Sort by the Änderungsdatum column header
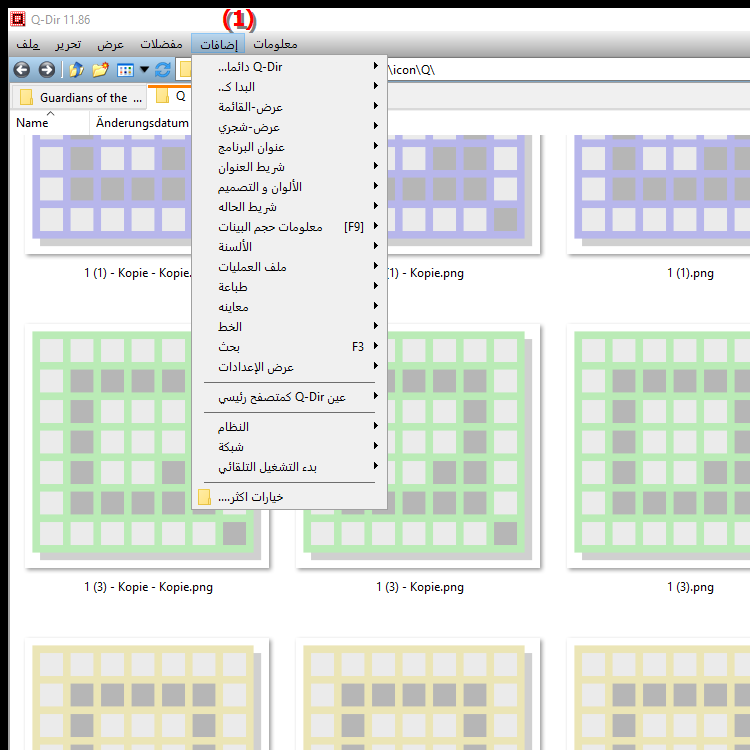Viewport: 750px width, 750px height. pos(135,123)
